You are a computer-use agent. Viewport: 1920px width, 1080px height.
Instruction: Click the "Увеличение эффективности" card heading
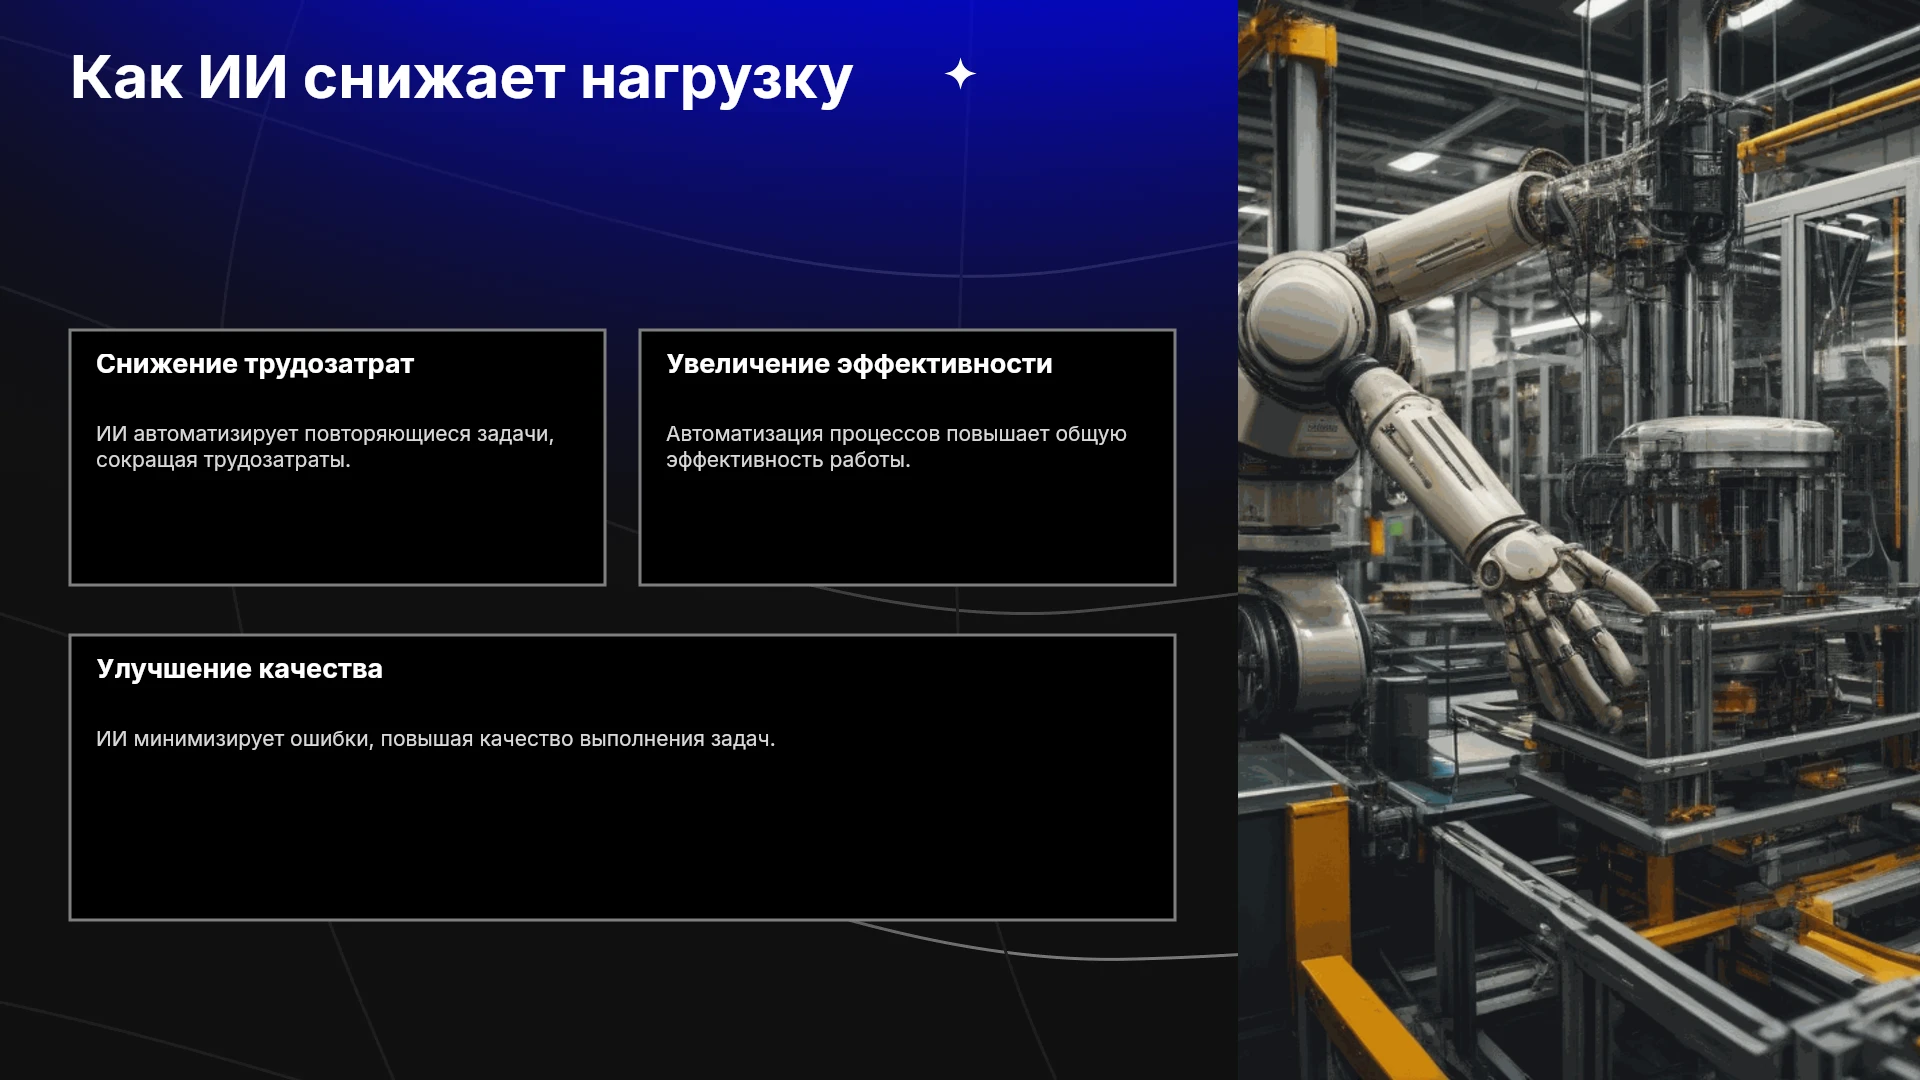(859, 364)
